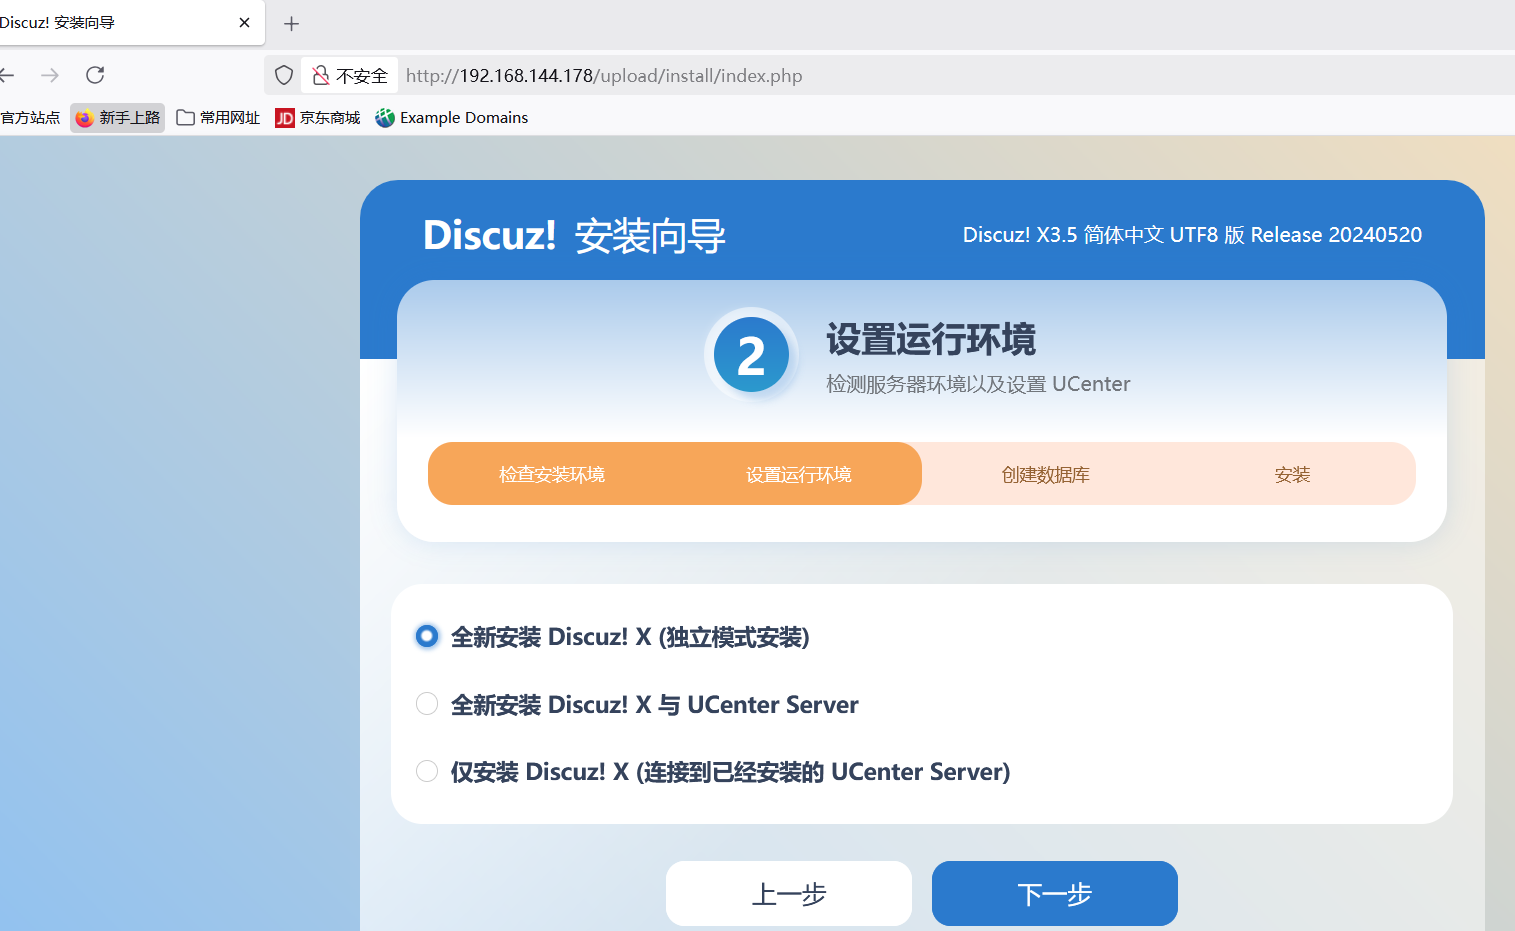Select 仅安装 Discuz! X 连接到已安装 UCenter option
Screen dimensions: 1515x931
tap(427, 771)
